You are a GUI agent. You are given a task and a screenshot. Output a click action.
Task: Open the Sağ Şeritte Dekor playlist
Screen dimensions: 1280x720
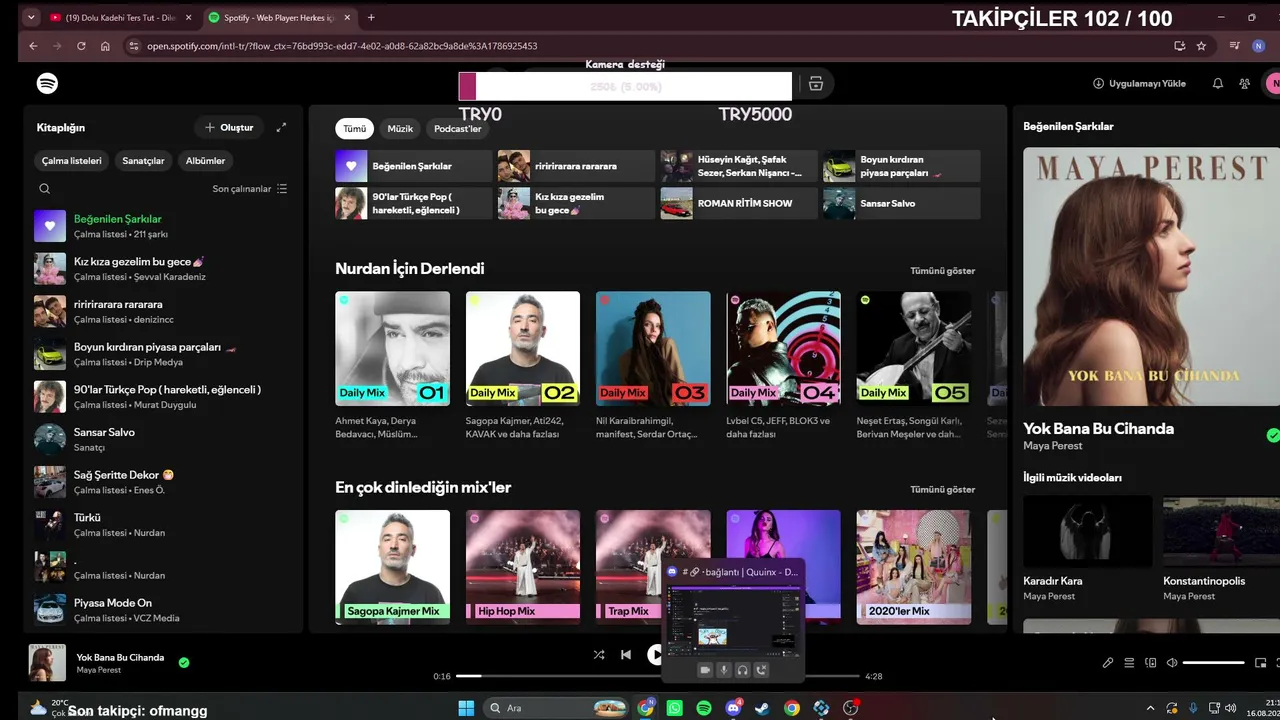pos(163,482)
